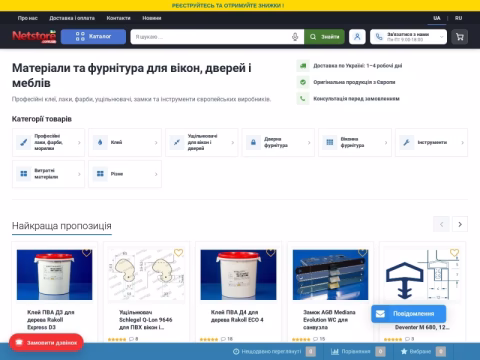
Task: Open the Повідомлення messages widget
Action: (409, 314)
